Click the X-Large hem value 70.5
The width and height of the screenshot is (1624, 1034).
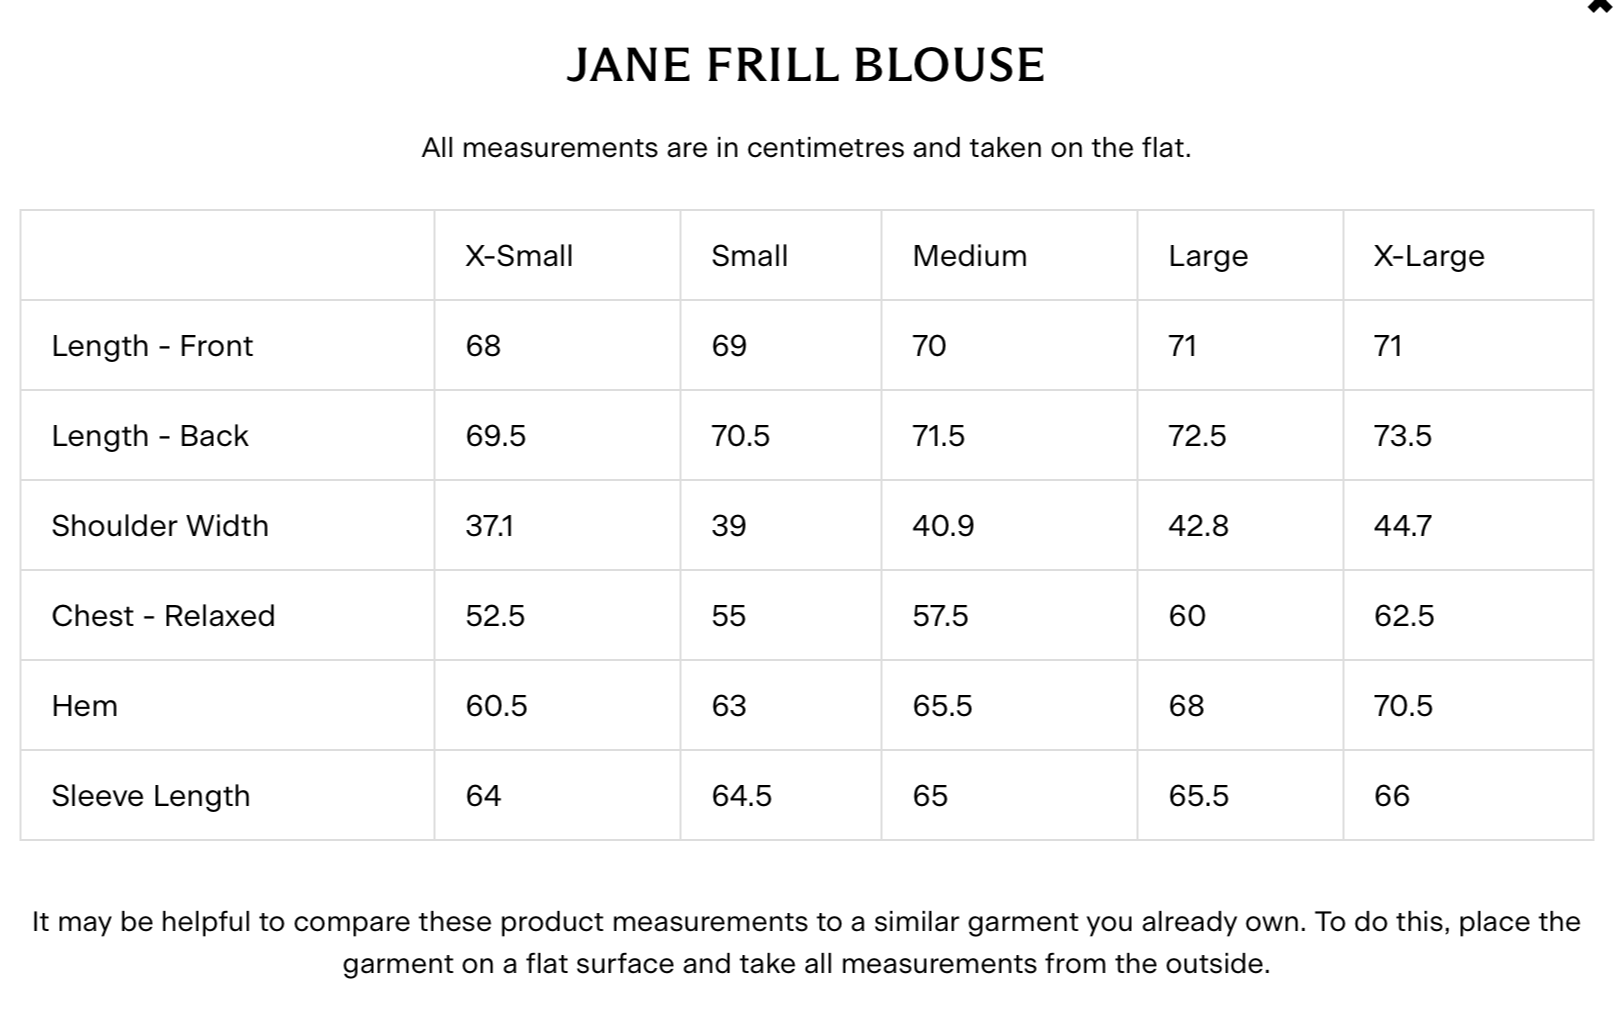coord(1403,706)
